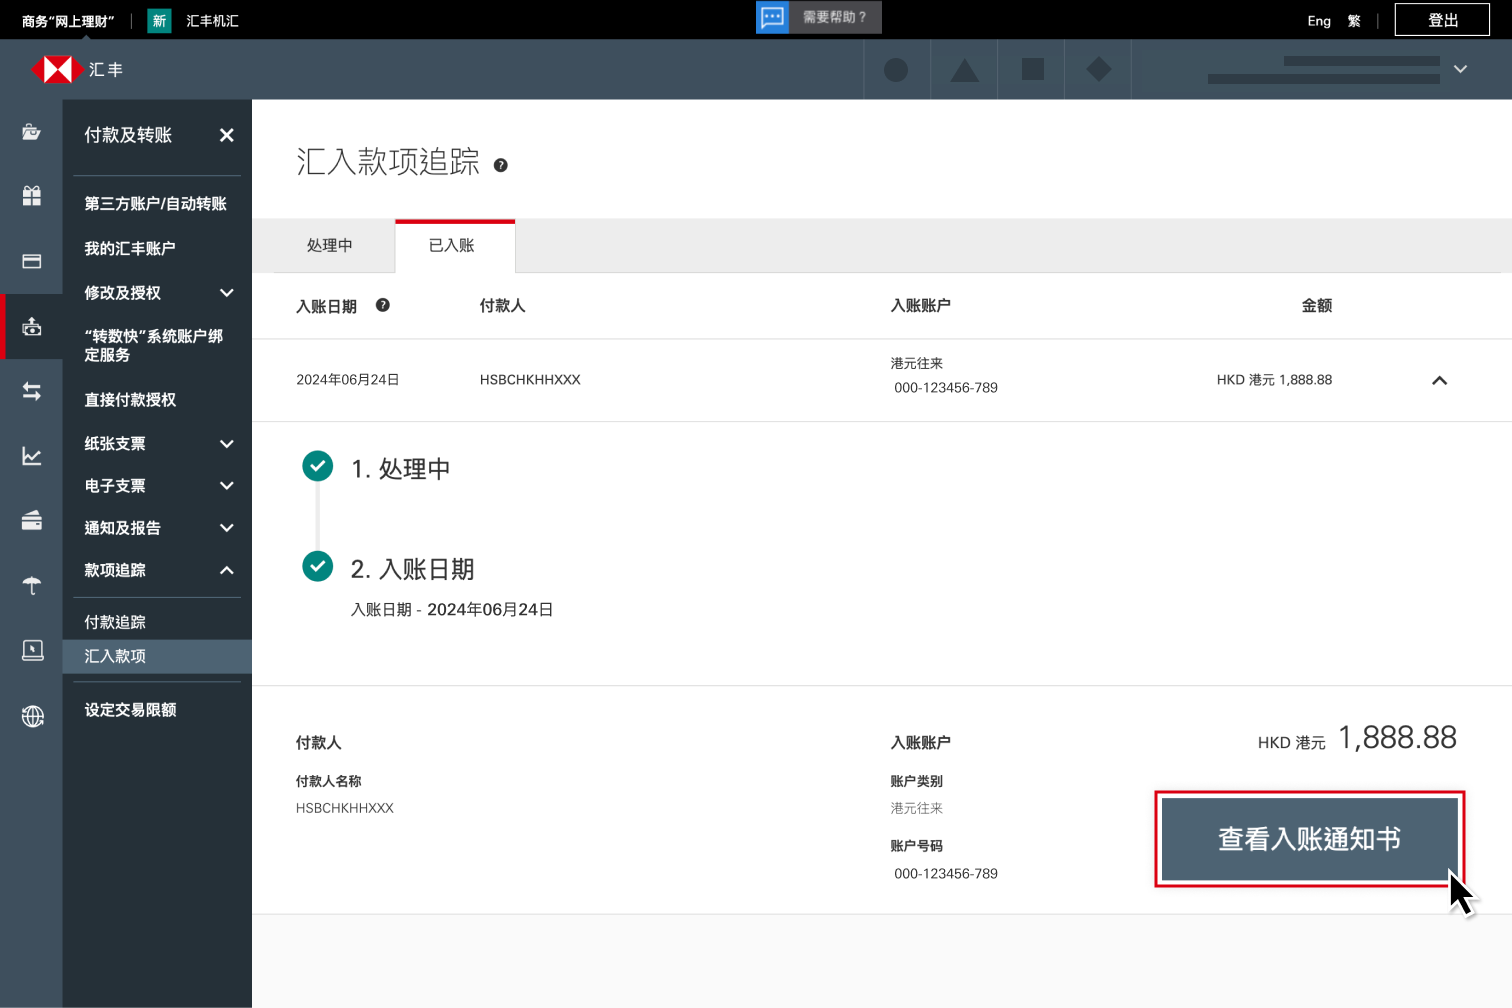Switch to the 处理中 tab
Screen dimensions: 1512x1008
click(329, 246)
